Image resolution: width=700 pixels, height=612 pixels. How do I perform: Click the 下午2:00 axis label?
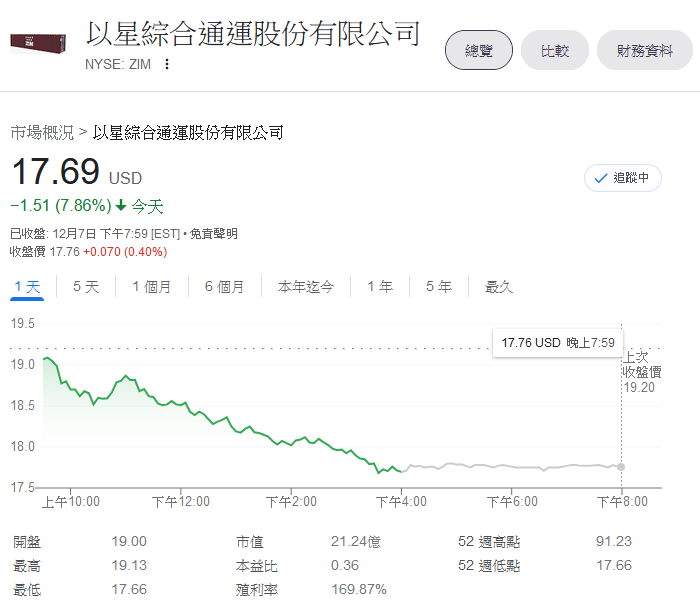[291, 502]
